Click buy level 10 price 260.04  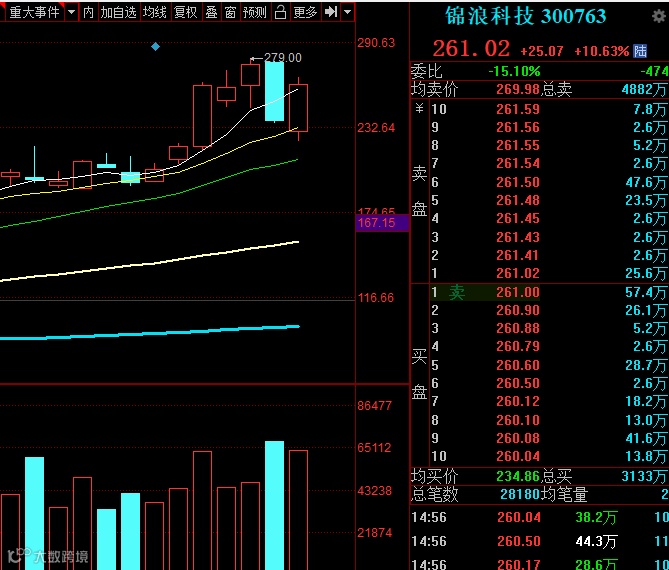pyautogui.click(x=518, y=457)
